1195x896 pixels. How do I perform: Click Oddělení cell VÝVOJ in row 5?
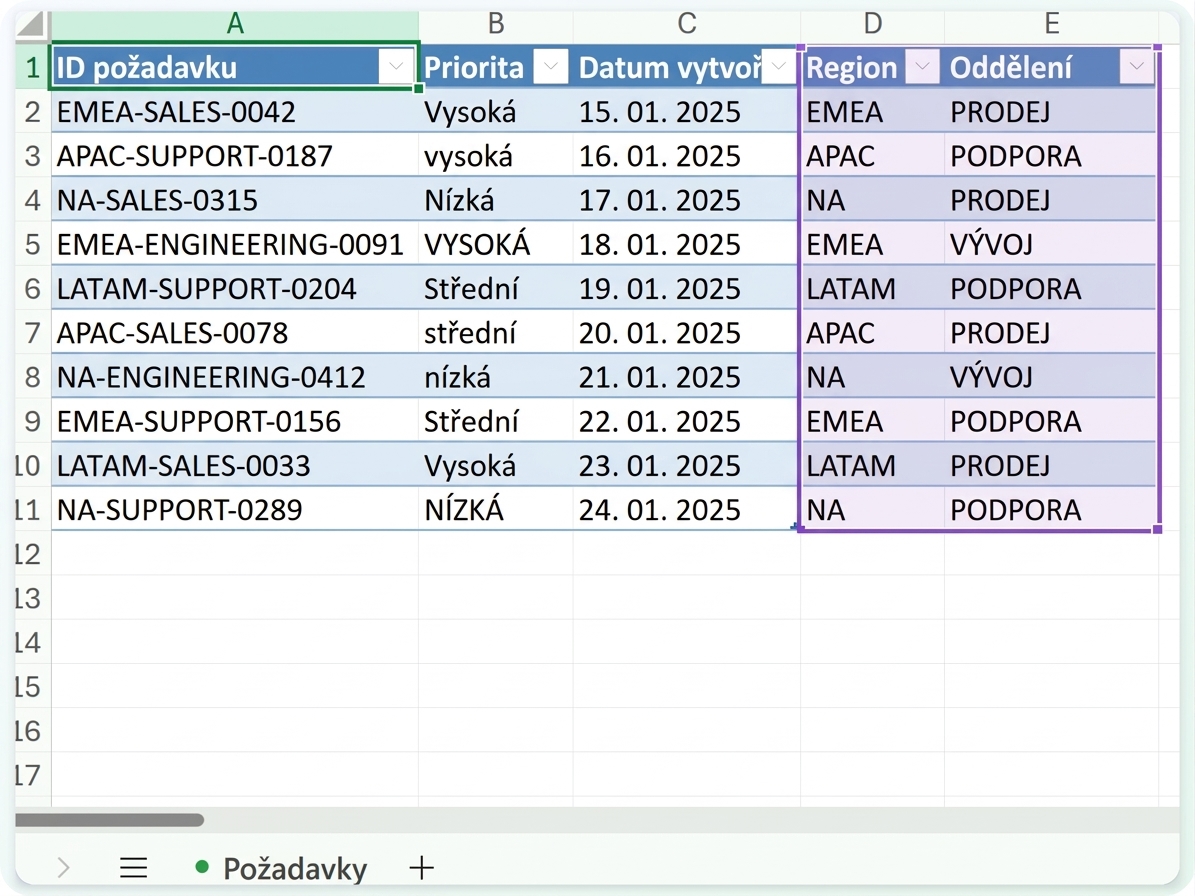1052,244
